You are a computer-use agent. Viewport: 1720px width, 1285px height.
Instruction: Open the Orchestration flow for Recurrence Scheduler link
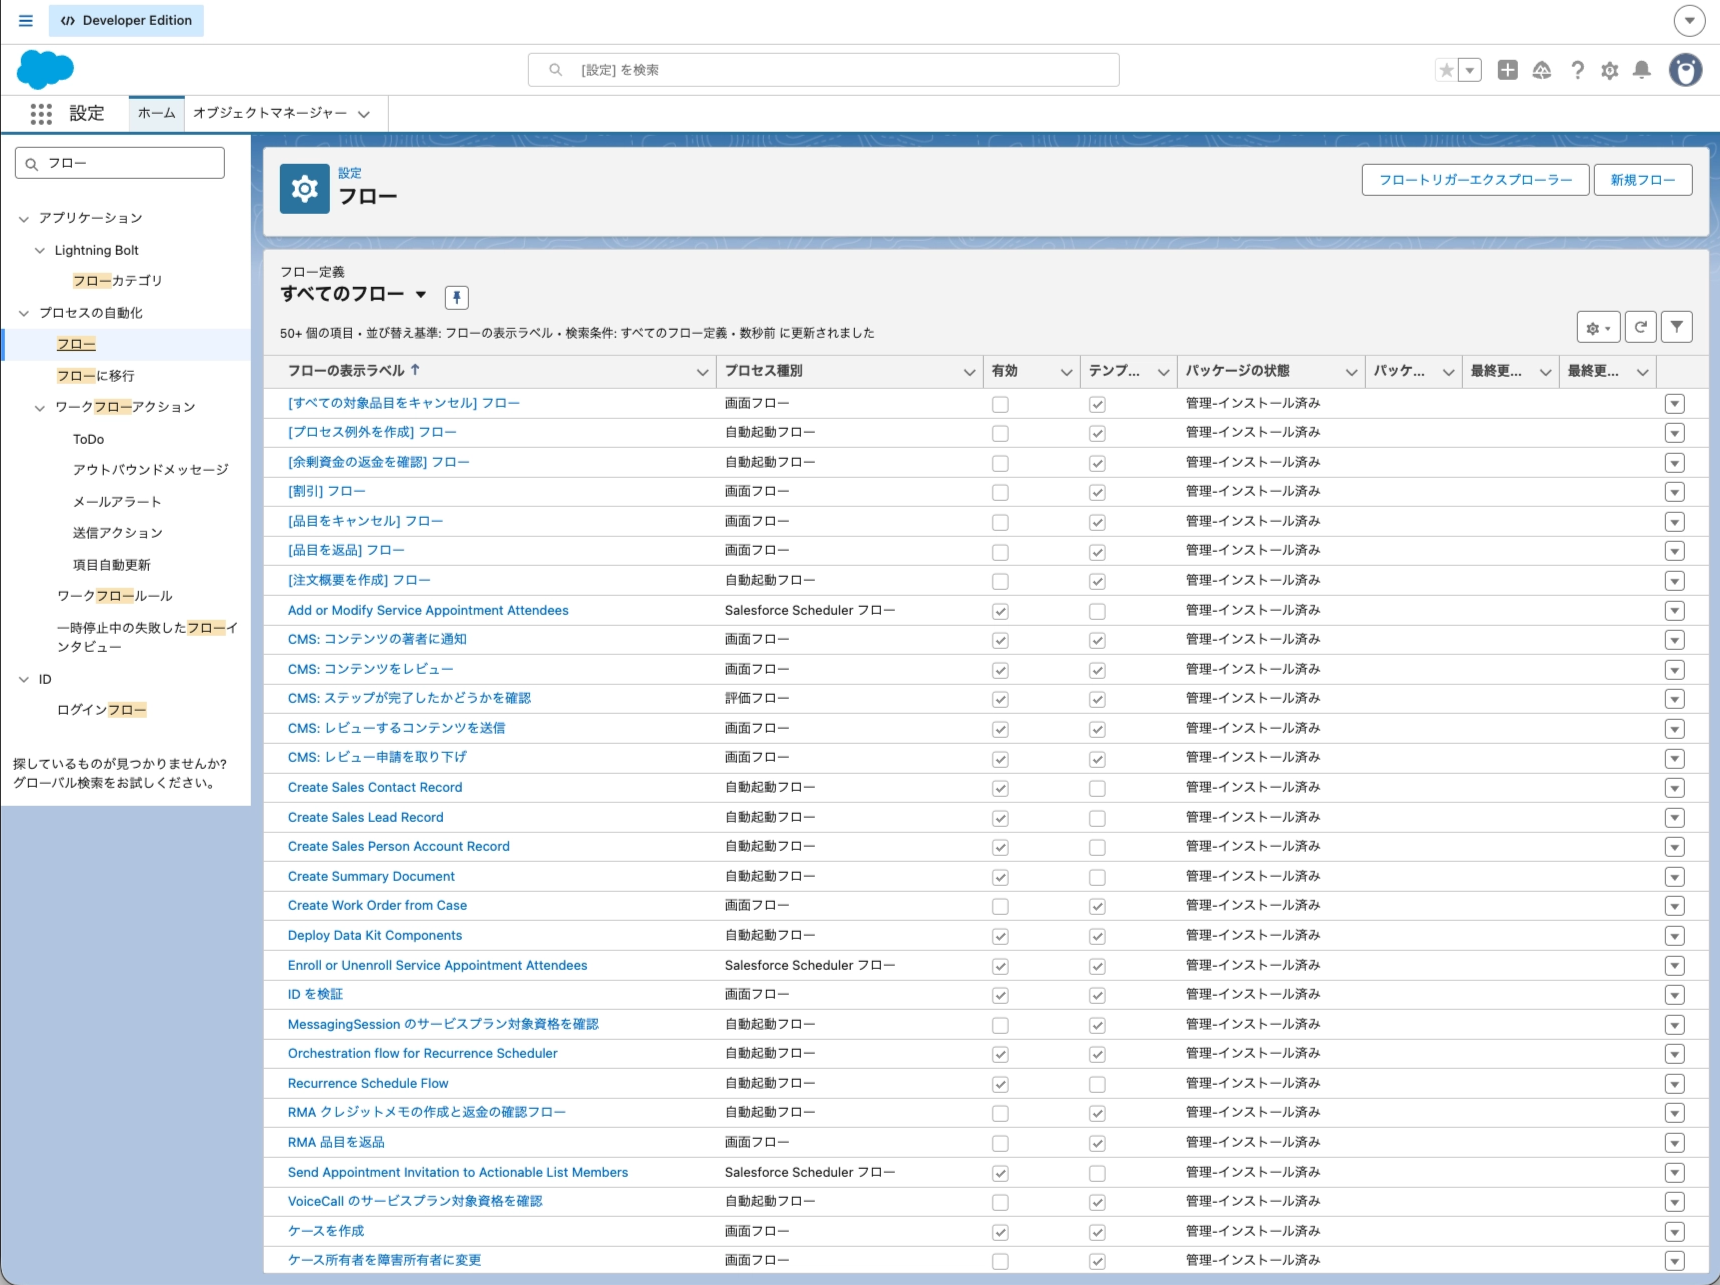[x=423, y=1053]
